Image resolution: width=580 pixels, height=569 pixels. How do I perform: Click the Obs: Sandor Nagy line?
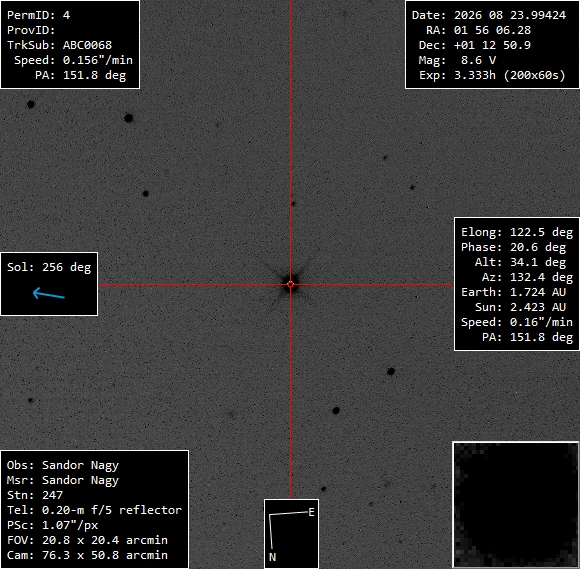click(63, 465)
